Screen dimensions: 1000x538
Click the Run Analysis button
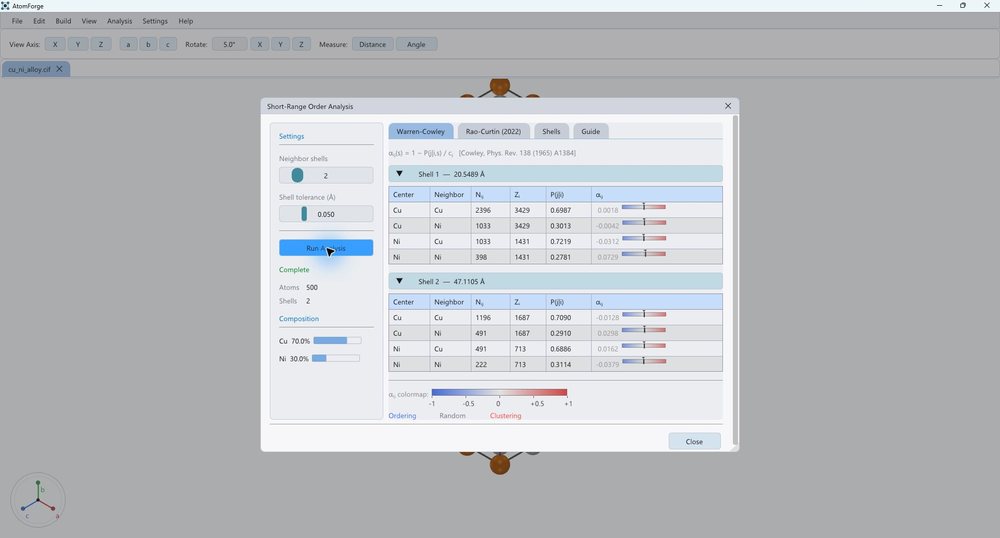(x=326, y=248)
